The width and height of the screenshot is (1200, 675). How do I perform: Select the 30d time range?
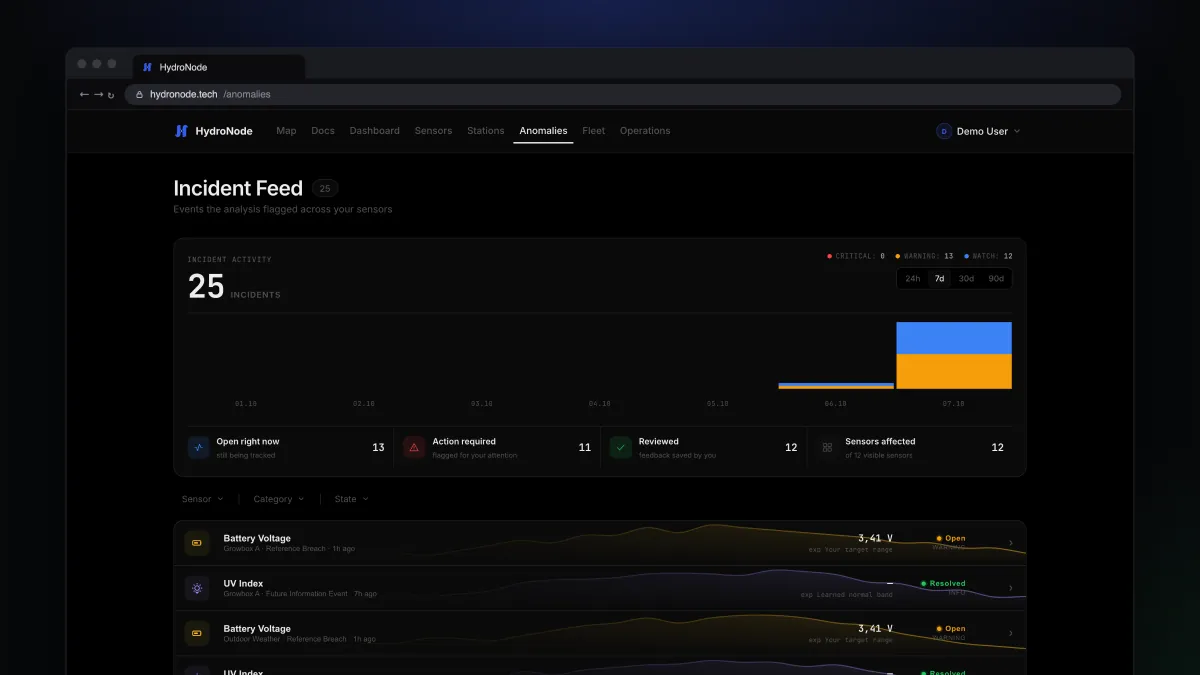pyautogui.click(x=966, y=279)
